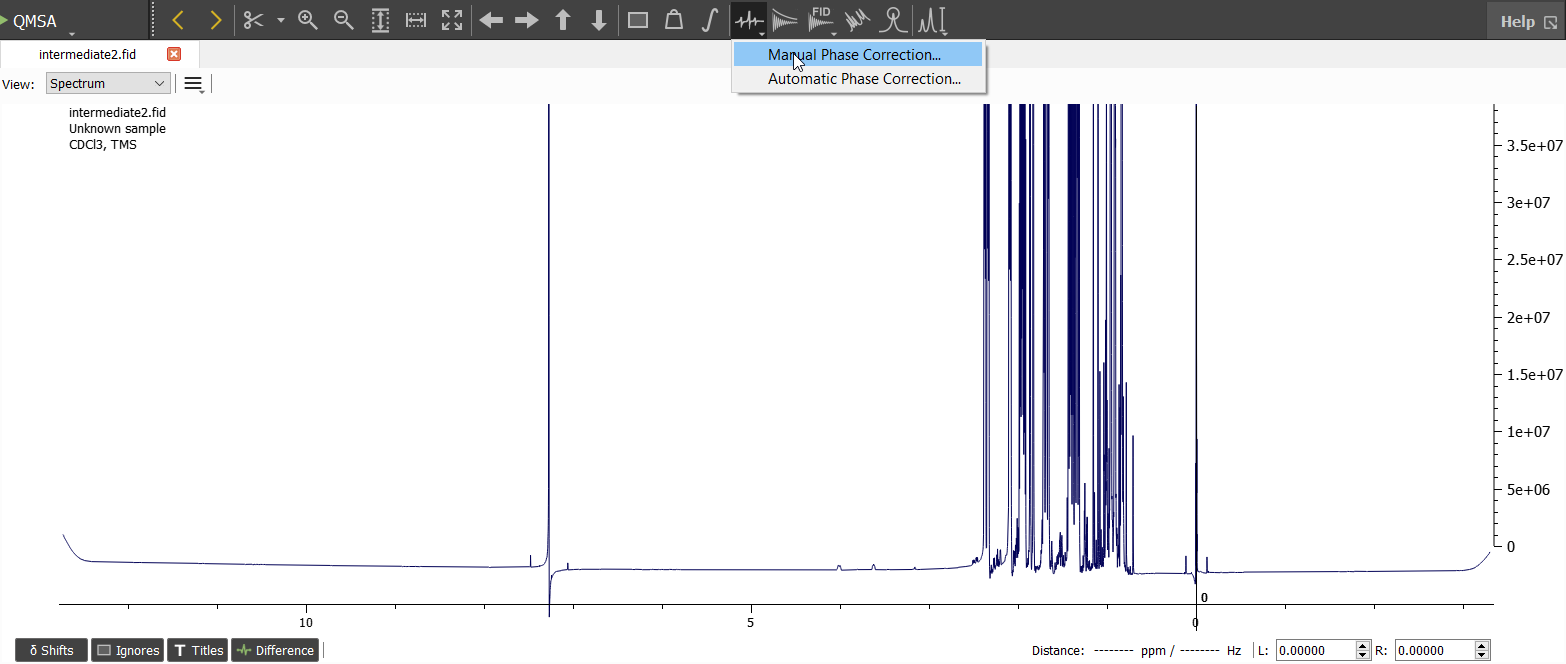Open the hamburger options menu

193,84
